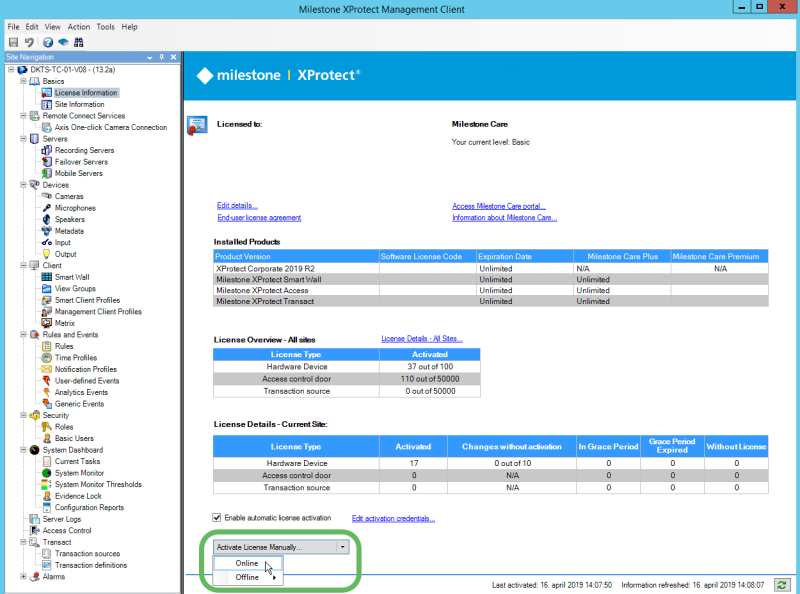
Task: Click the Save toolbar icon
Action: 12,42
